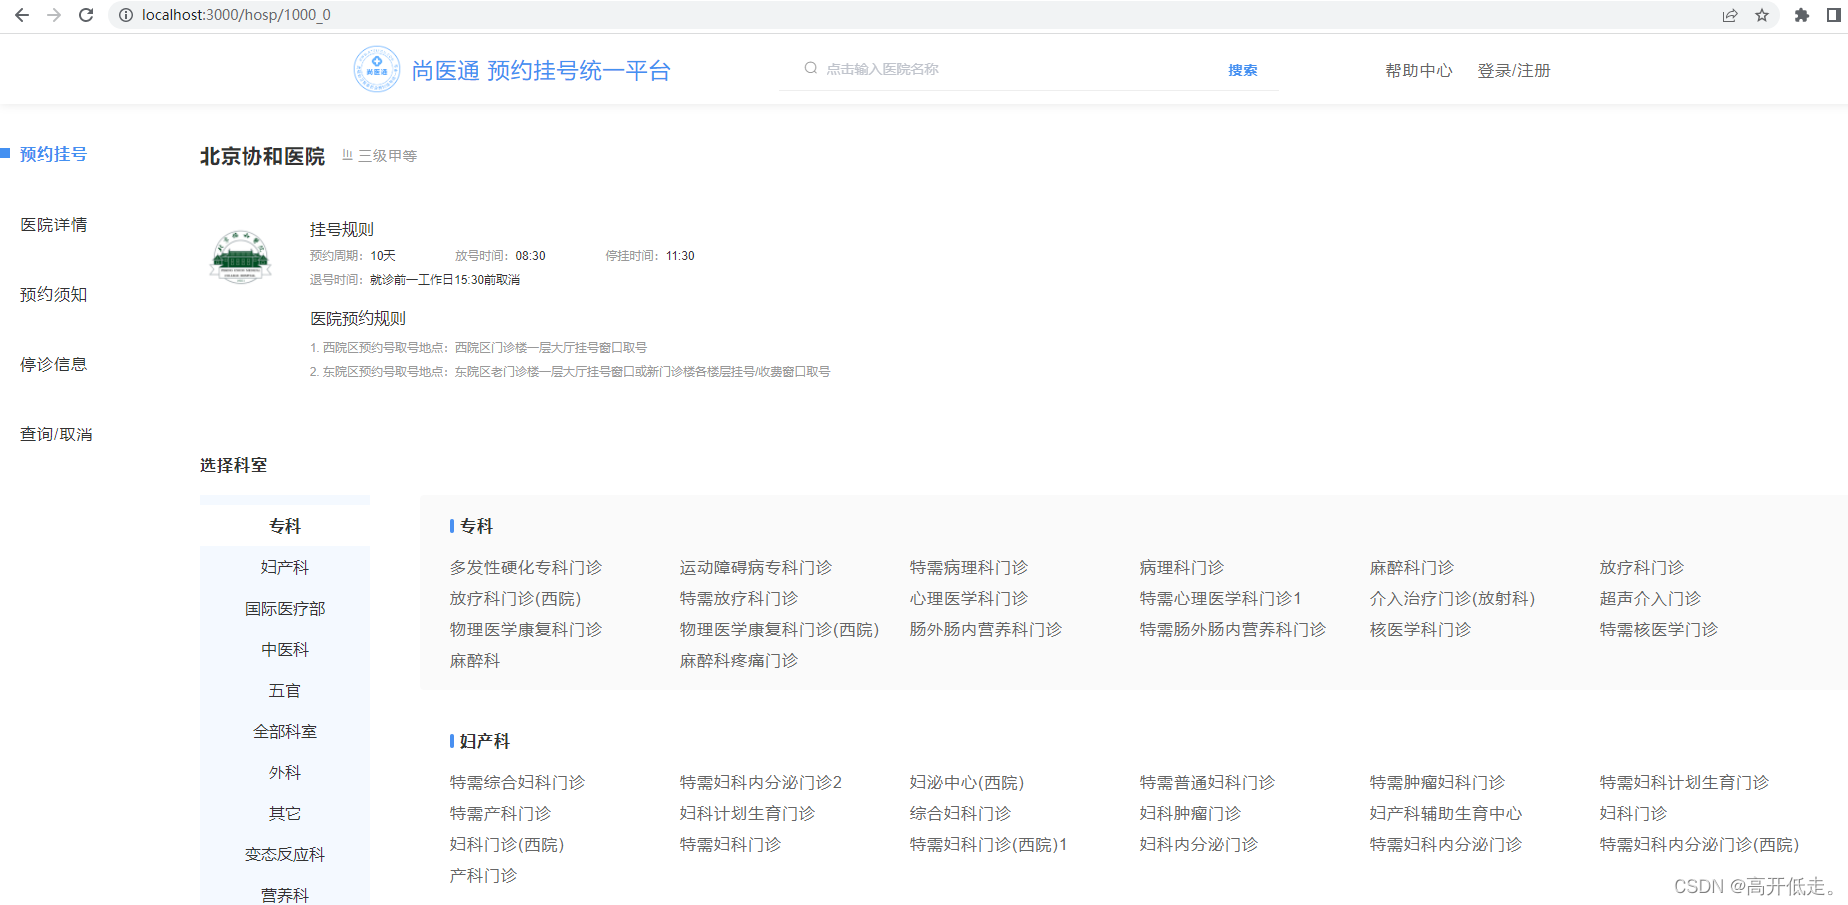This screenshot has width=1848, height=905.
Task: Choose 其它 in department list
Action: 285,813
